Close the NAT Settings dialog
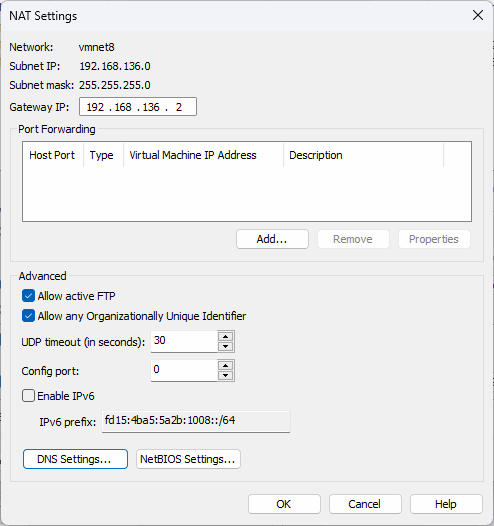 (478, 15)
